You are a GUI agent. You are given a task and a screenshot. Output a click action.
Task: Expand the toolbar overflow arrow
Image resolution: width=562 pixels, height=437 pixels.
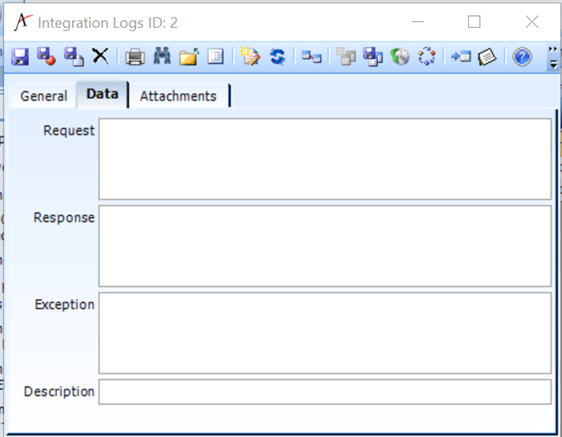tap(553, 57)
